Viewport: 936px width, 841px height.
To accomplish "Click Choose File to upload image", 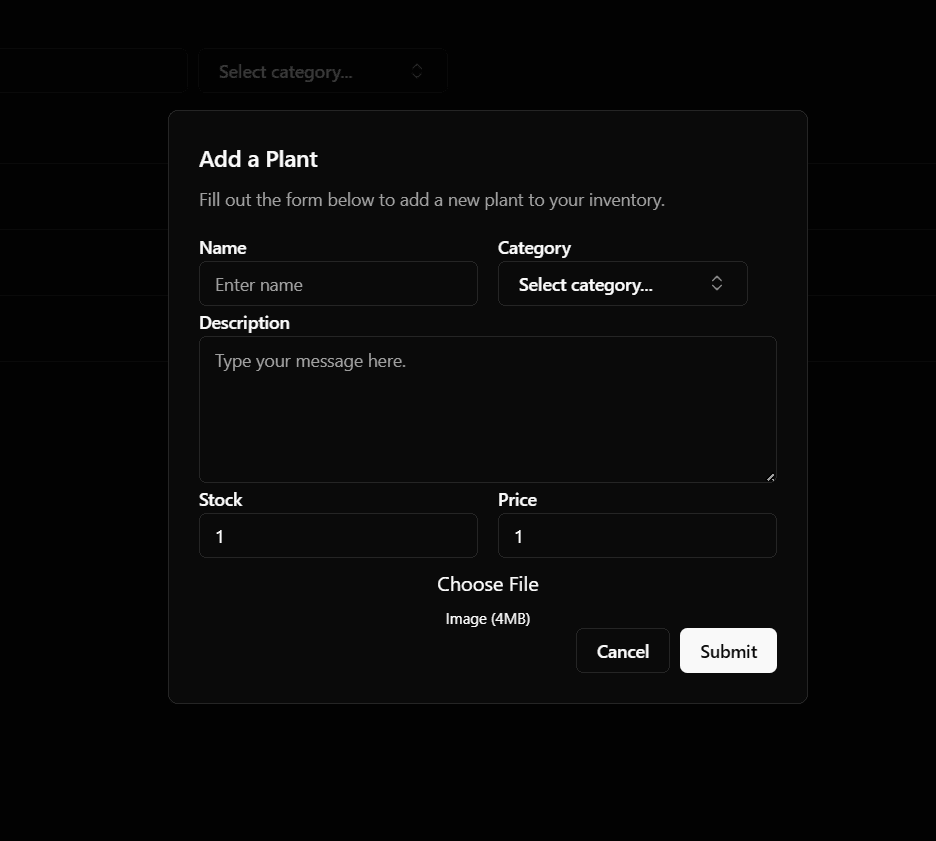I will 487,584.
